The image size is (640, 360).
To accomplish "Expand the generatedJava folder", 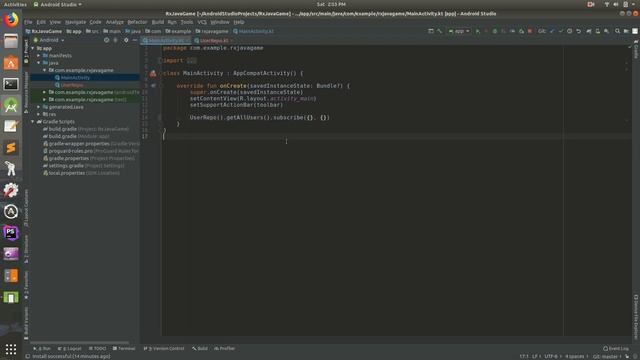I will point(39,107).
